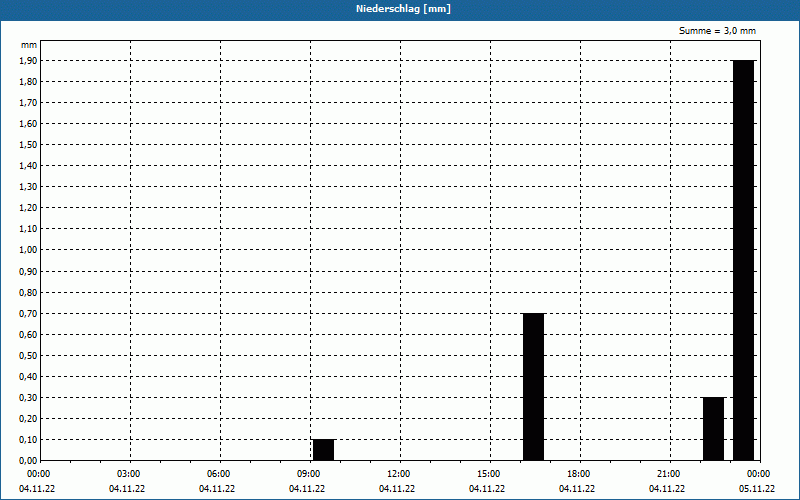
Task: Click the 18:00 axis tick label
Action: click(579, 474)
